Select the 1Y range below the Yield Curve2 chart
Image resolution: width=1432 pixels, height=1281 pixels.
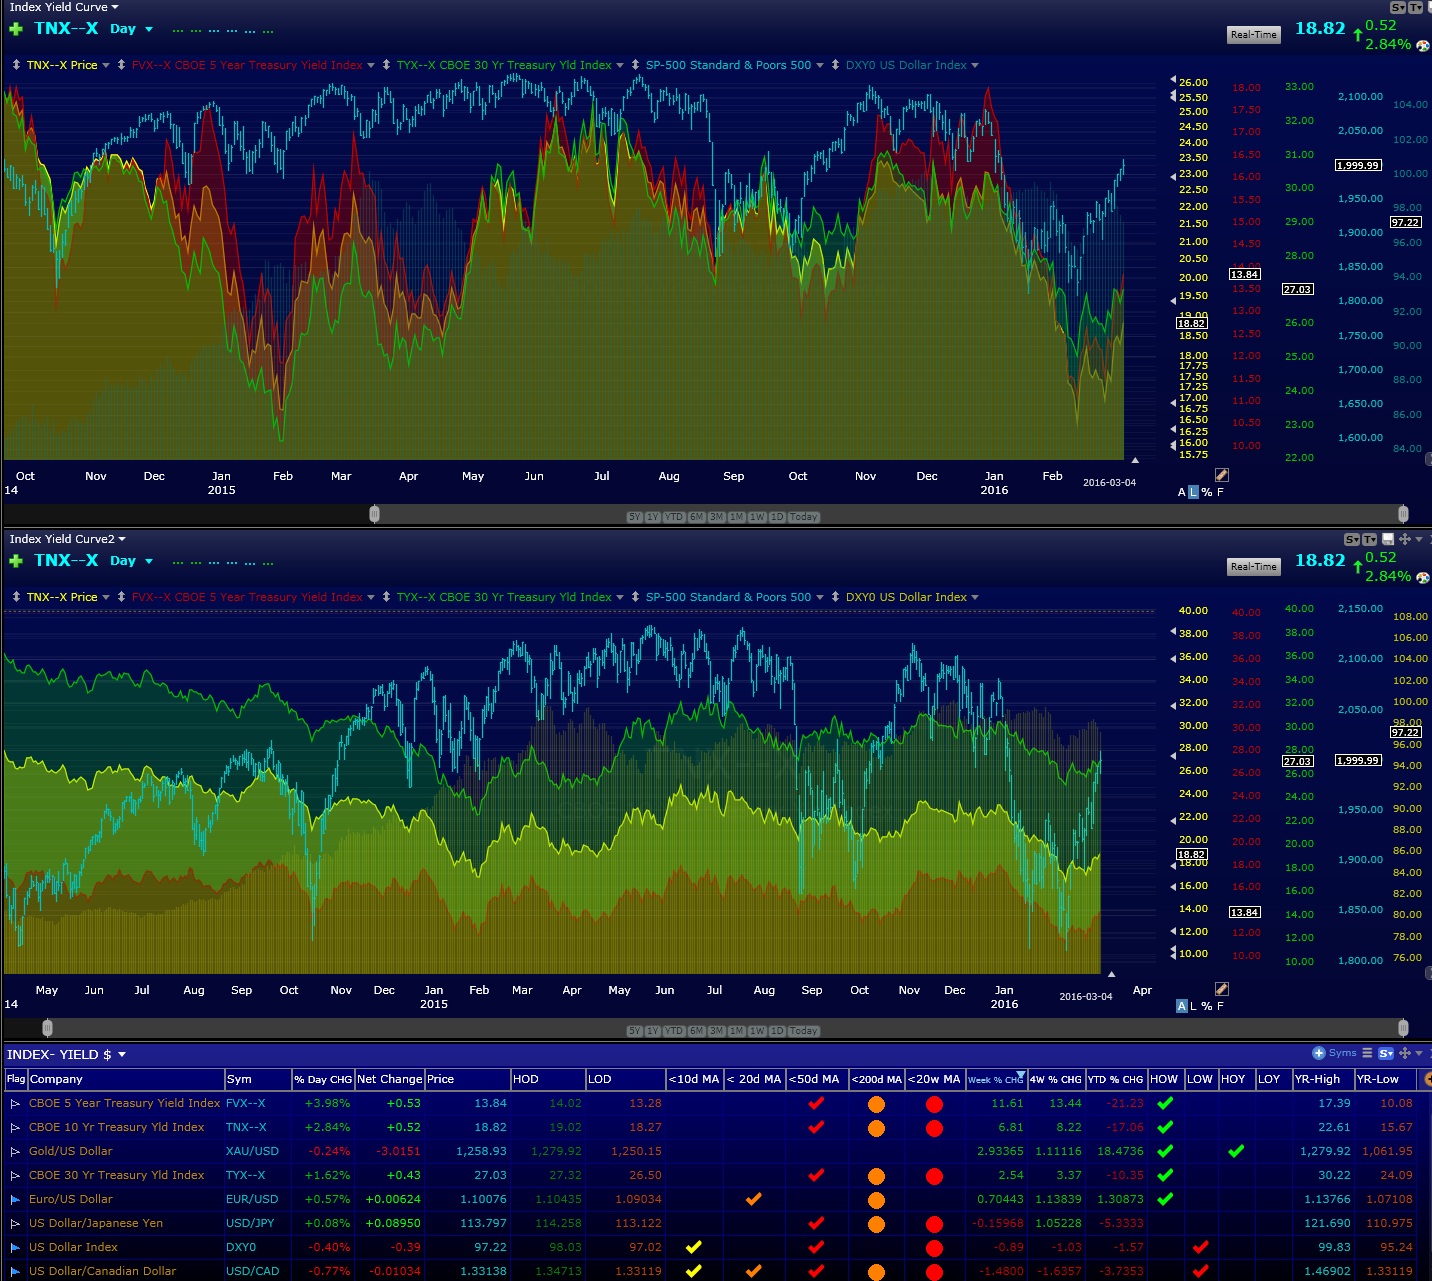653,1031
